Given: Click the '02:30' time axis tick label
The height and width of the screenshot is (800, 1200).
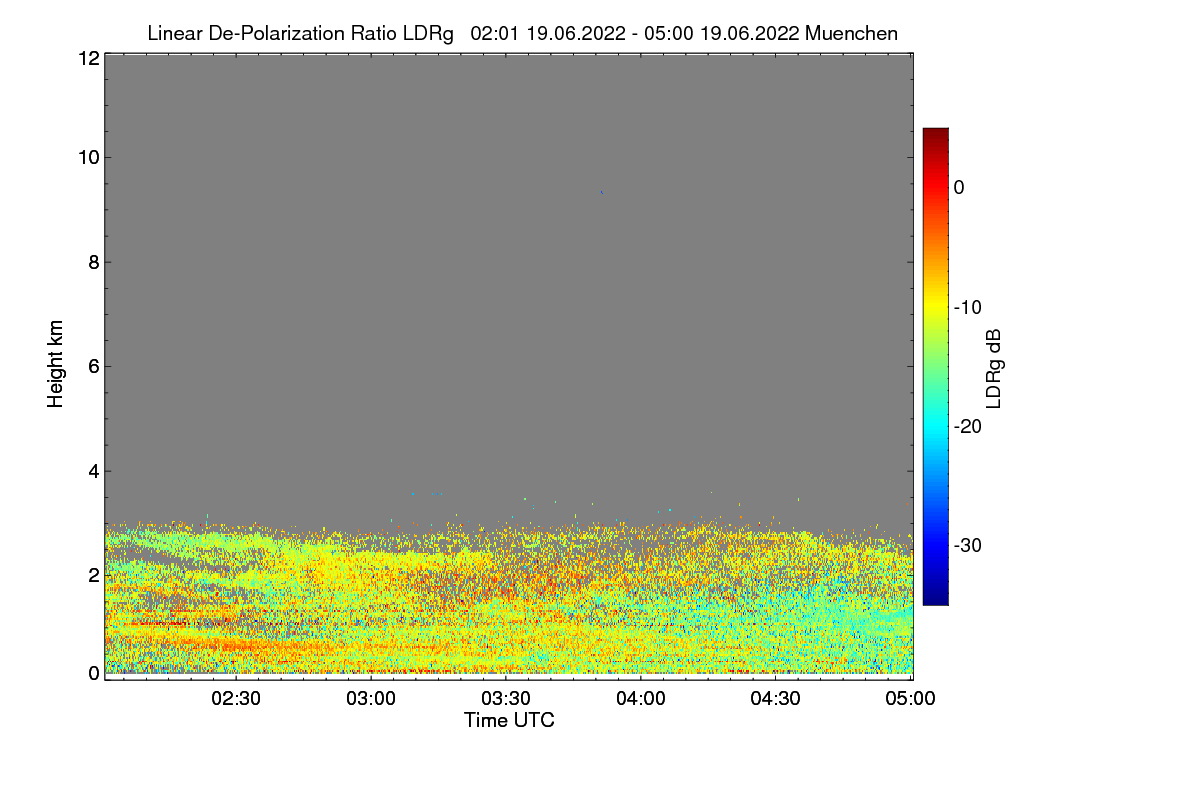Looking at the screenshot, I should (x=238, y=698).
